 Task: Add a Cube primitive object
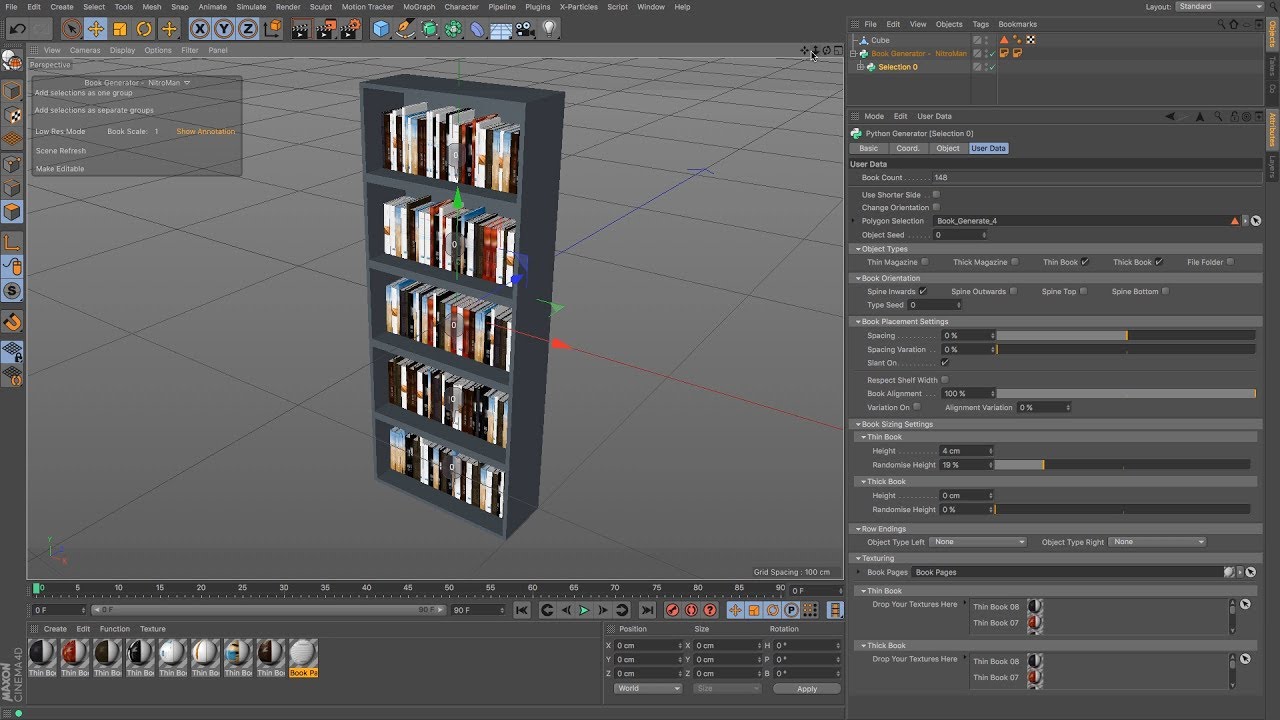(381, 29)
